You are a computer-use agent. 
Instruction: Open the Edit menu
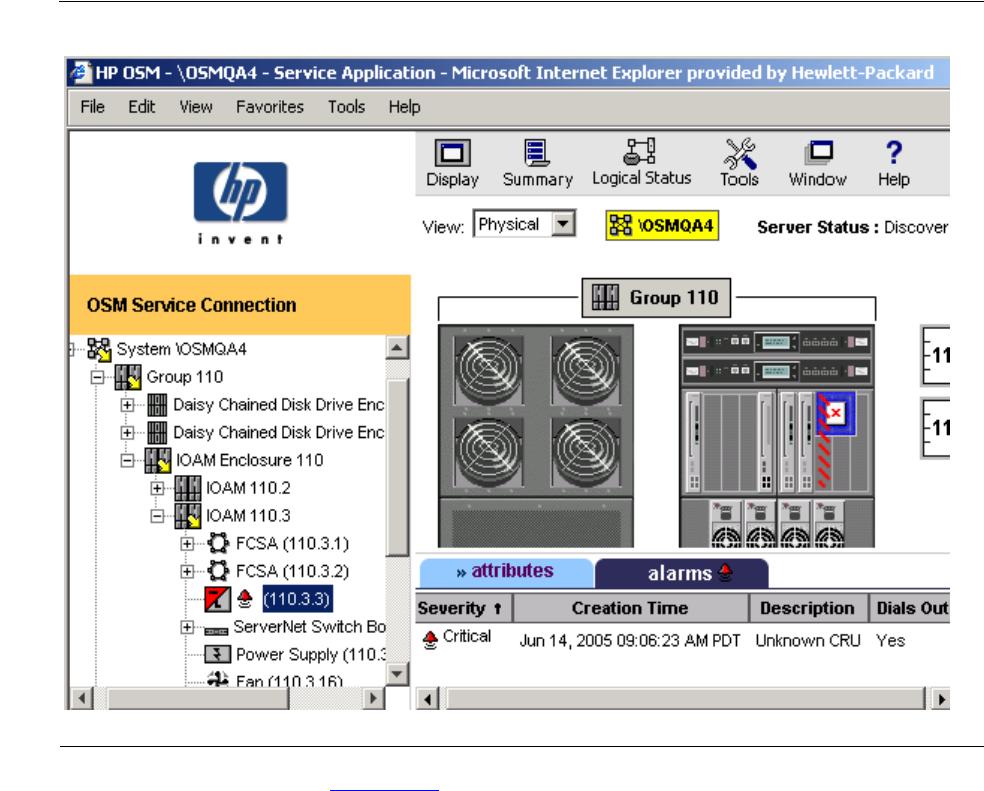[142, 107]
